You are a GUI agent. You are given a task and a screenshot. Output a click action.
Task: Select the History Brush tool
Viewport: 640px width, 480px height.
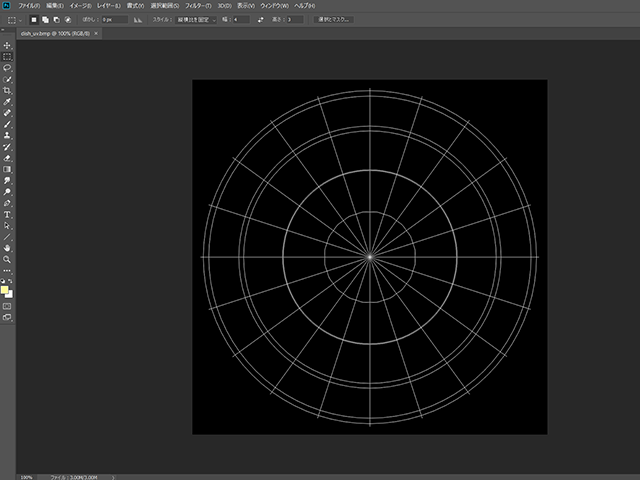click(7, 147)
